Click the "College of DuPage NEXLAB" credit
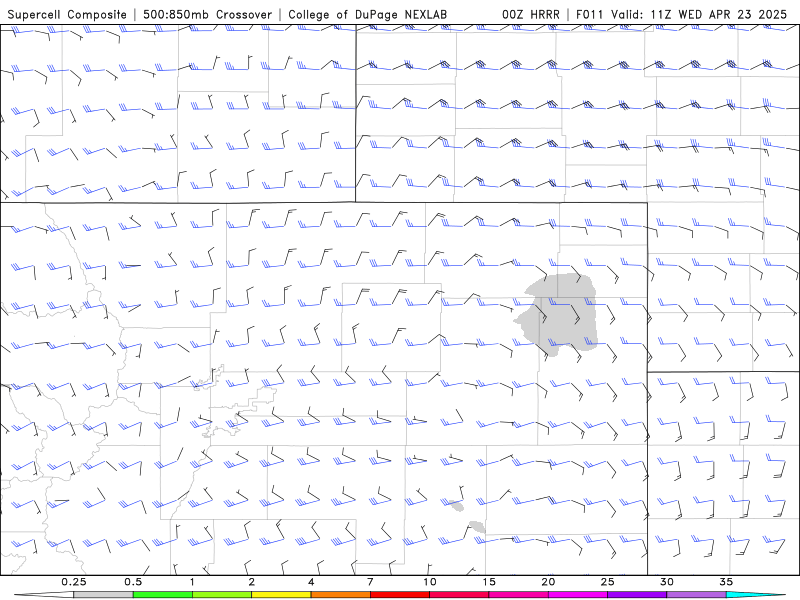This screenshot has height=600, width=800. pos(367,14)
